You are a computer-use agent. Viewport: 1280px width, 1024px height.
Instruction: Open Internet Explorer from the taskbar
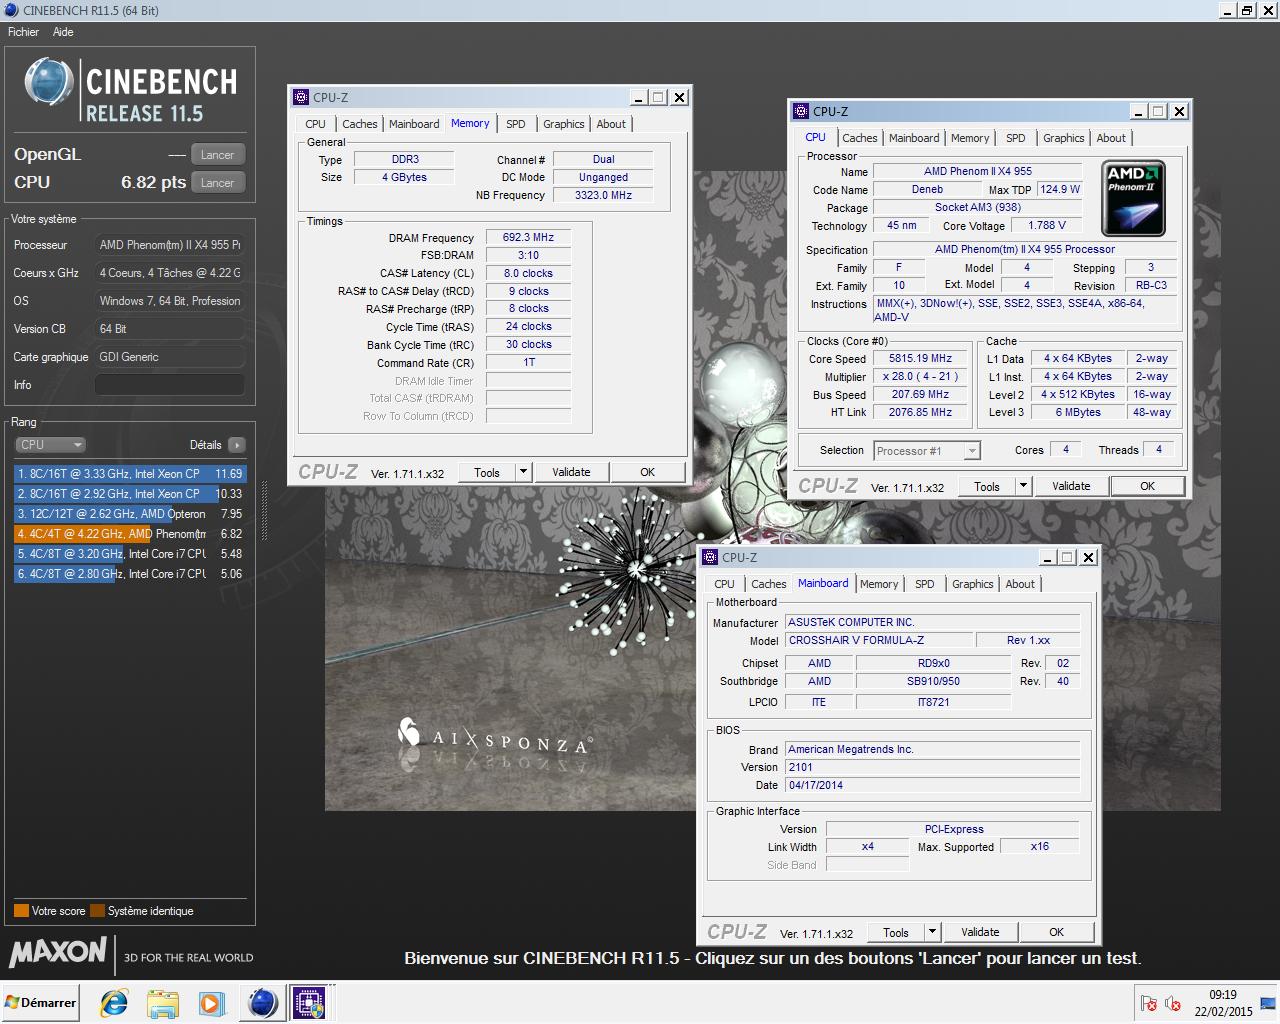114,1002
